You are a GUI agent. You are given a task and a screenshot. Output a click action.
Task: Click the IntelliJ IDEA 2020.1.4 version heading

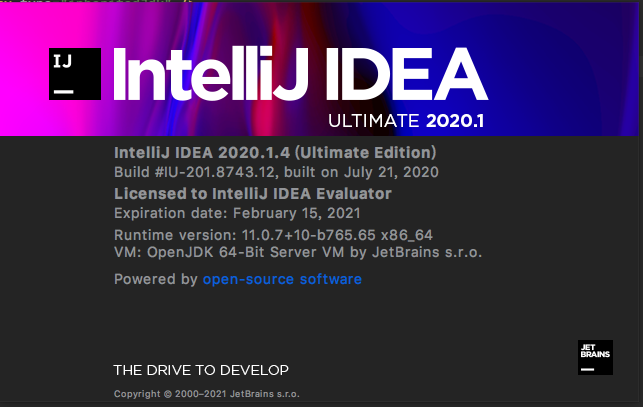(x=275, y=153)
